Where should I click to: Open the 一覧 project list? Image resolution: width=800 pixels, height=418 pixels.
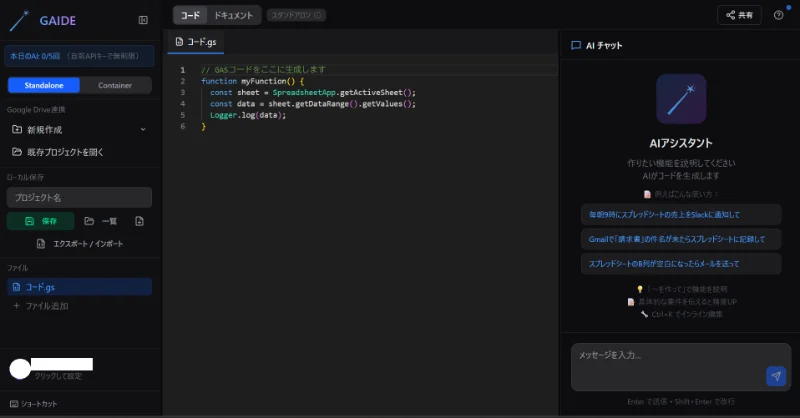[101, 221]
